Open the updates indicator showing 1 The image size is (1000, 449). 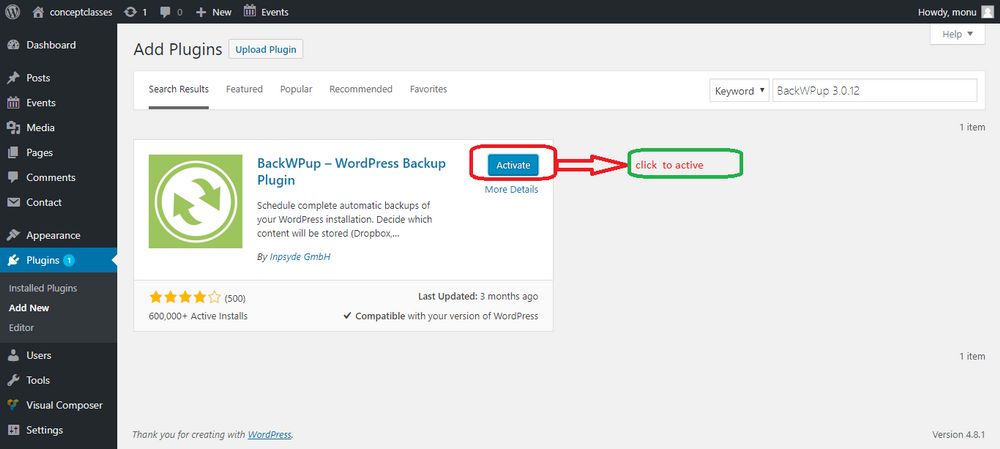135,11
